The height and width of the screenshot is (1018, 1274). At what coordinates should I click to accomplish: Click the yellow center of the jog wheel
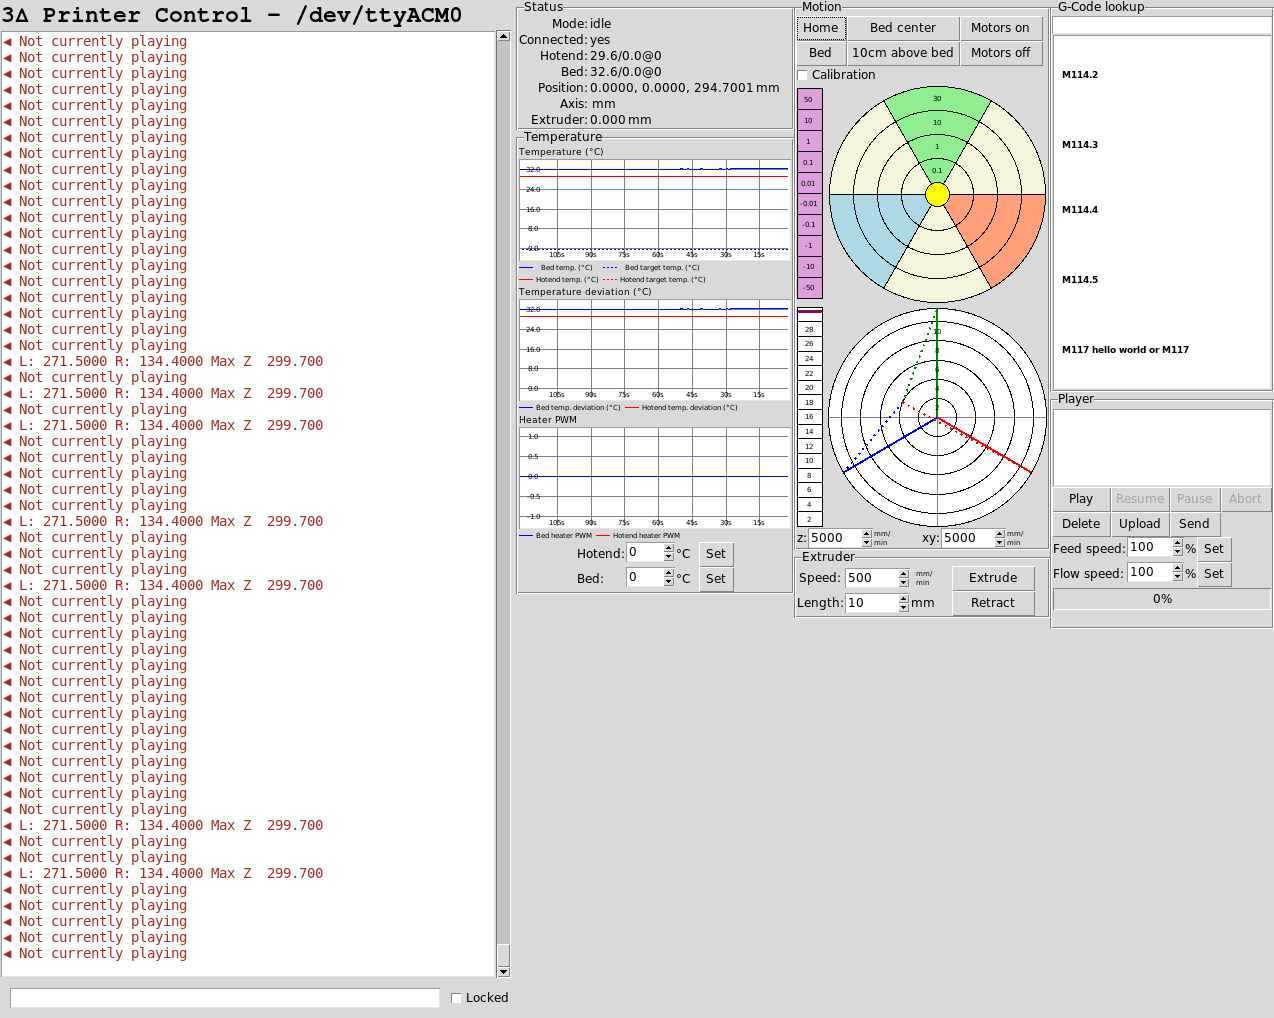coord(937,194)
